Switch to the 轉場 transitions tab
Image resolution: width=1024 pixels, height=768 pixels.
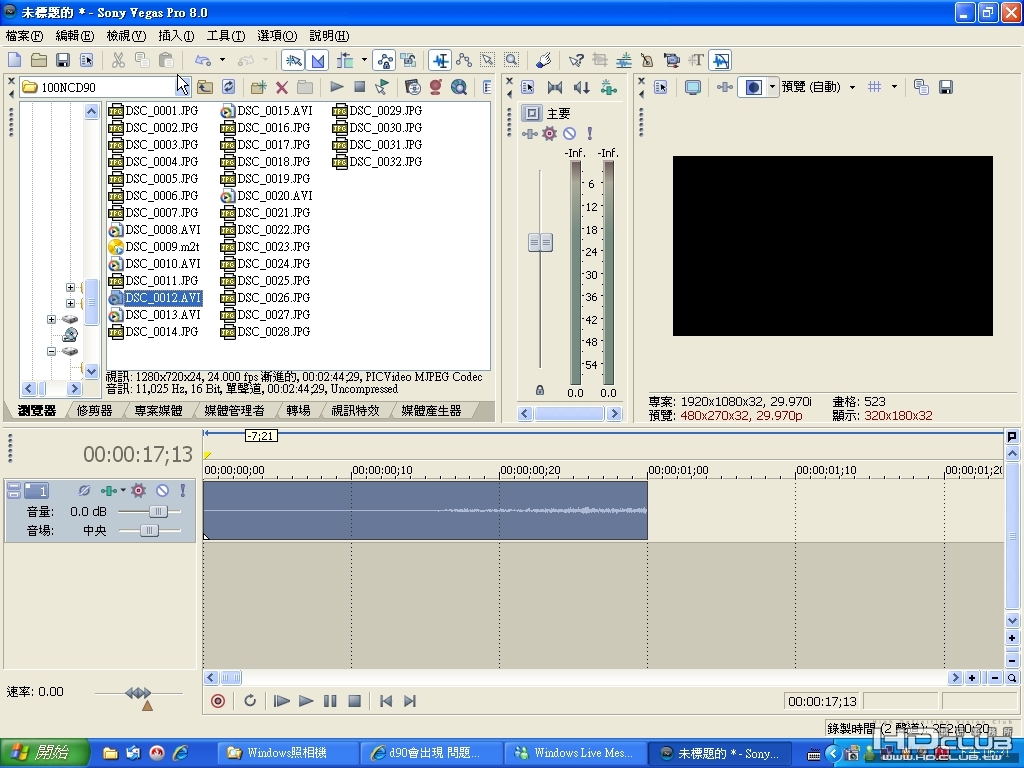pyautogui.click(x=298, y=410)
